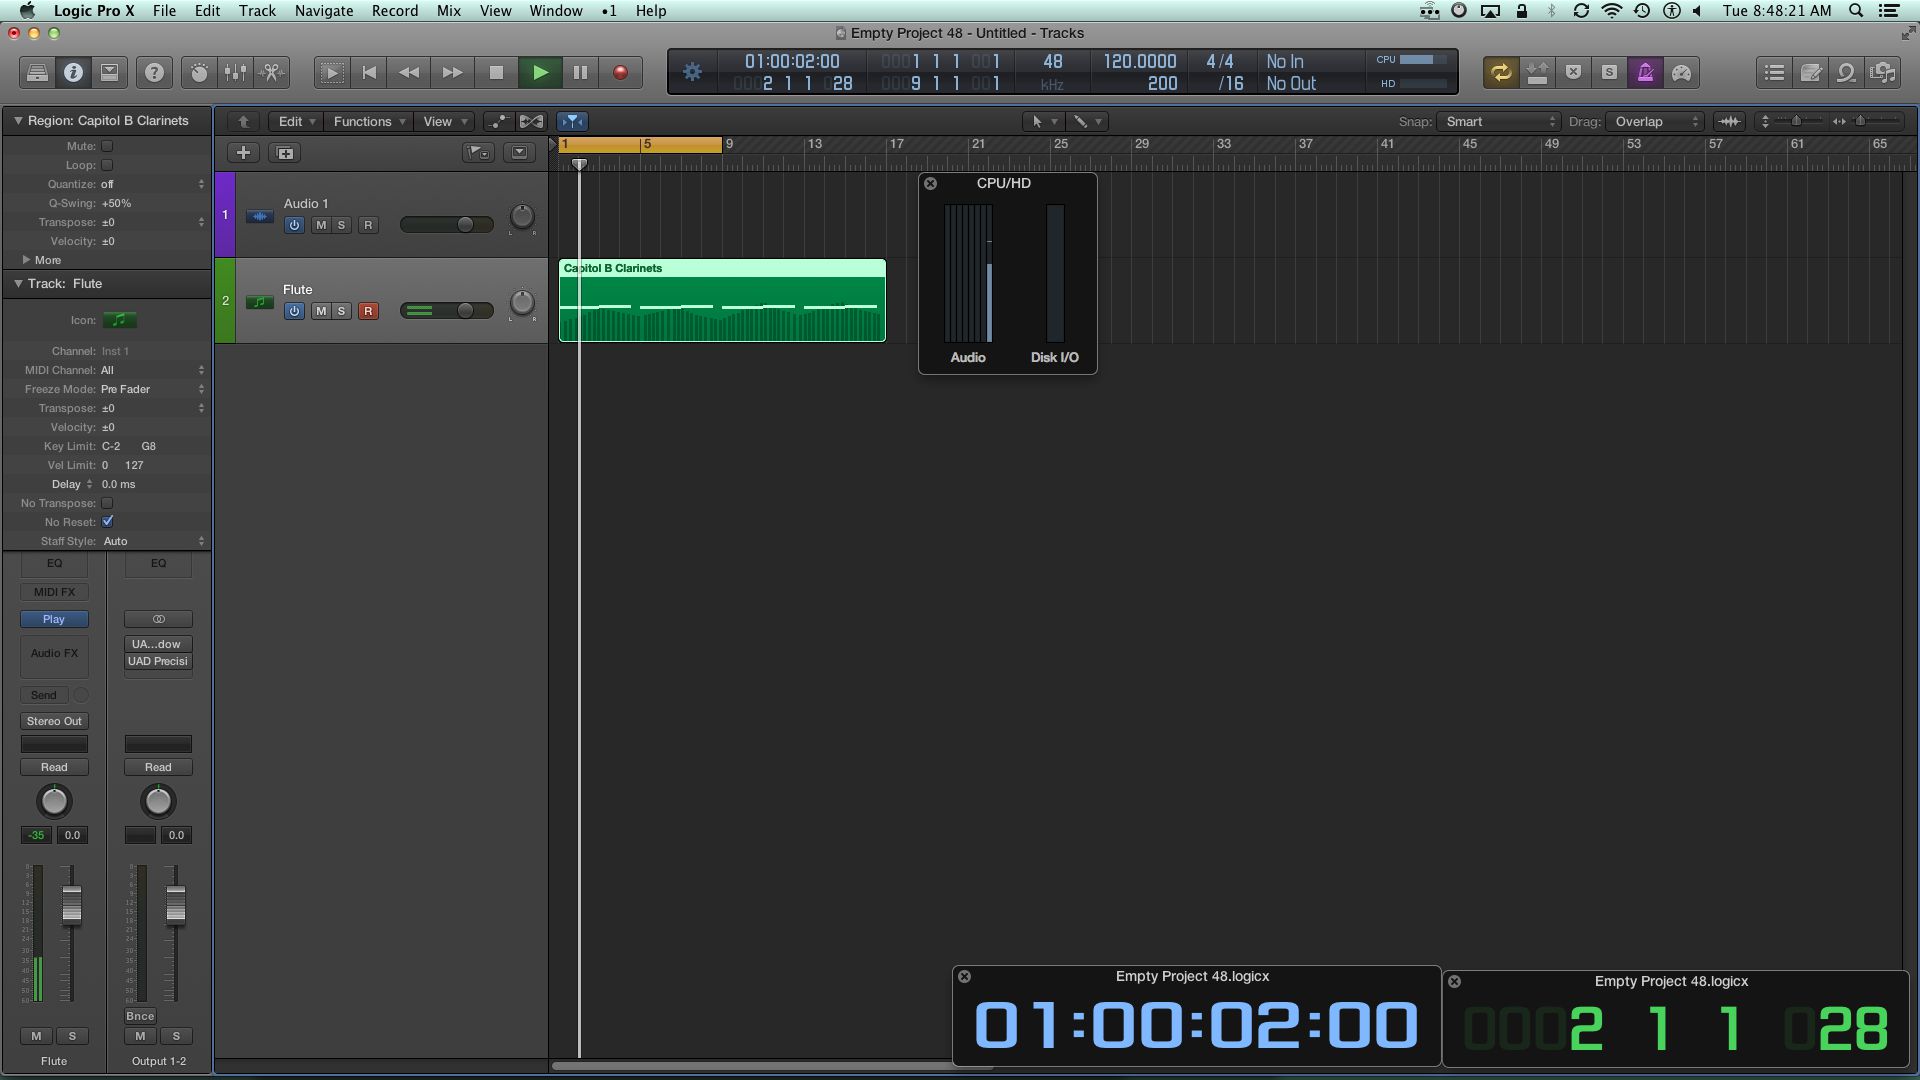Open the Library panel icon
Viewport: 1920px width, 1080px height.
tap(37, 72)
